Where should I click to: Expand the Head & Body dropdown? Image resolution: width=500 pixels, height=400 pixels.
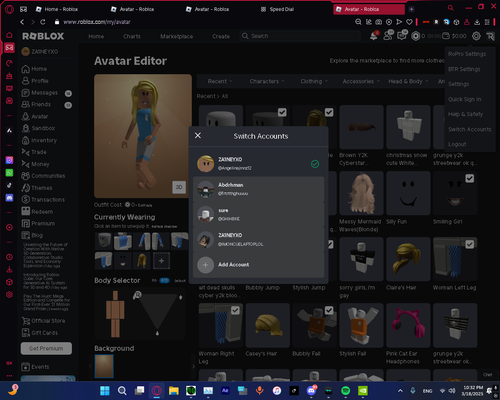(408, 81)
